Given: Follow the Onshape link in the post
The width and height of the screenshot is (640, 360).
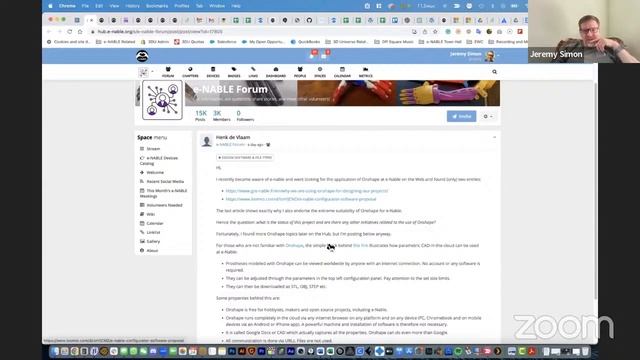Looking at the screenshot, I should 294,245.
